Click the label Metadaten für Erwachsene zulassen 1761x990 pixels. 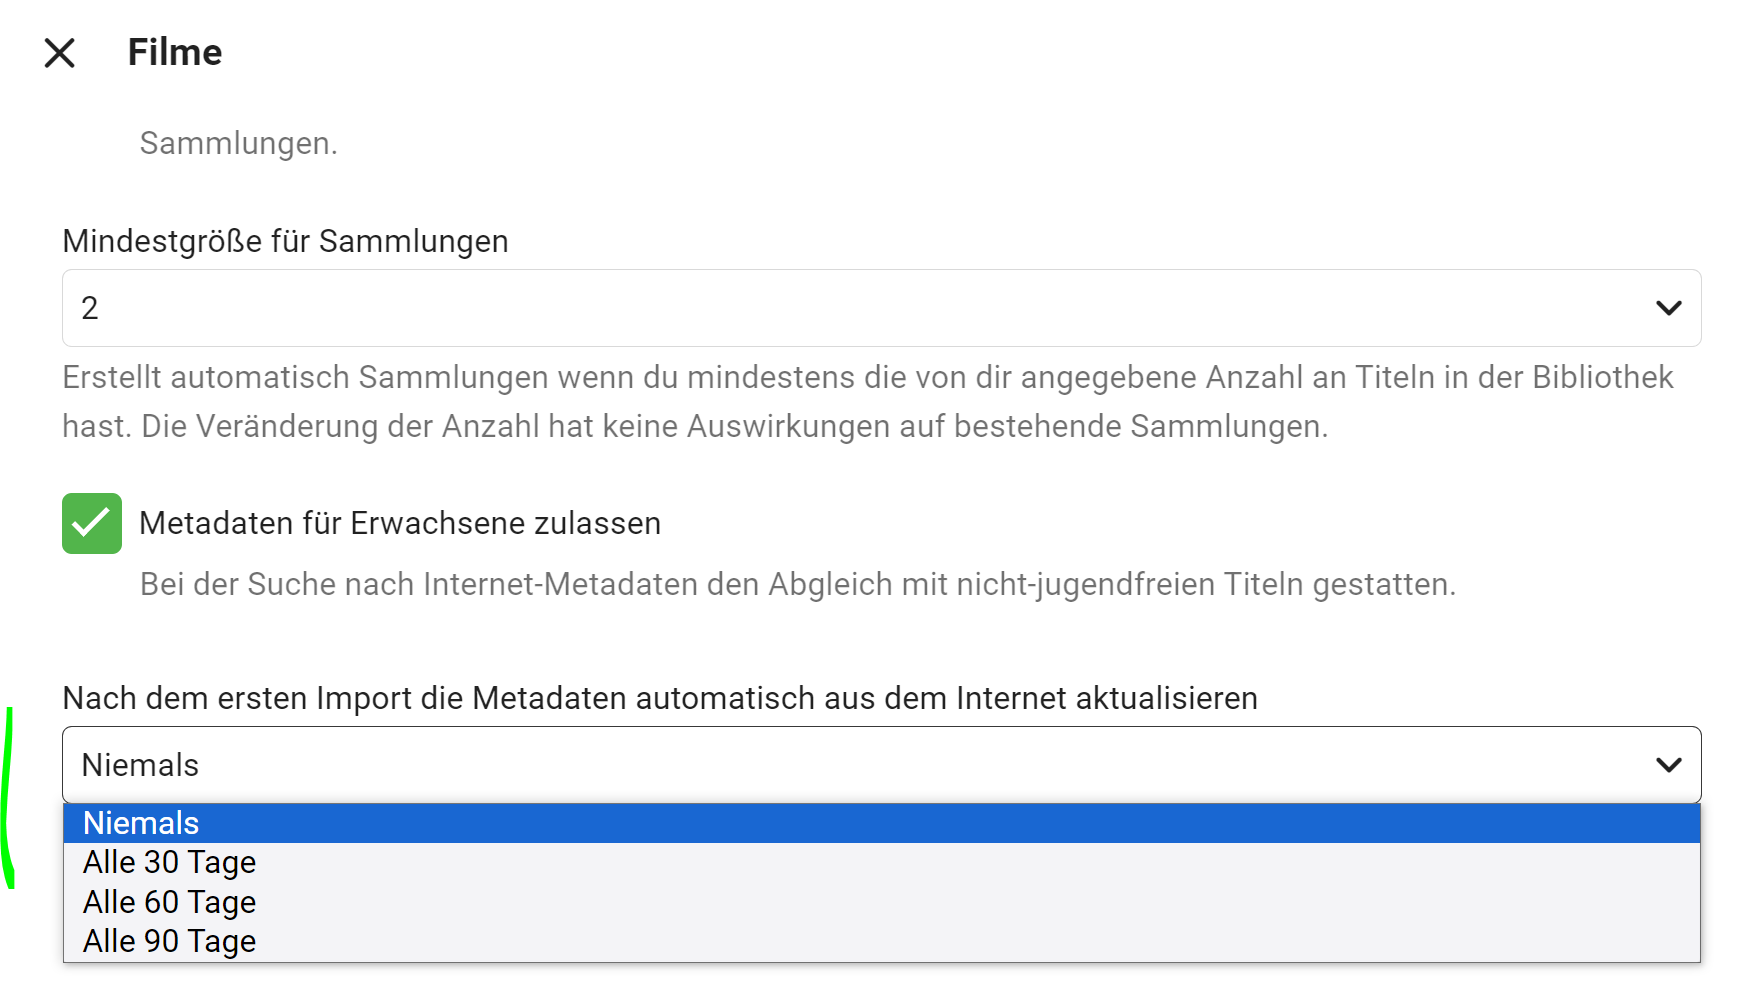pyautogui.click(x=400, y=523)
